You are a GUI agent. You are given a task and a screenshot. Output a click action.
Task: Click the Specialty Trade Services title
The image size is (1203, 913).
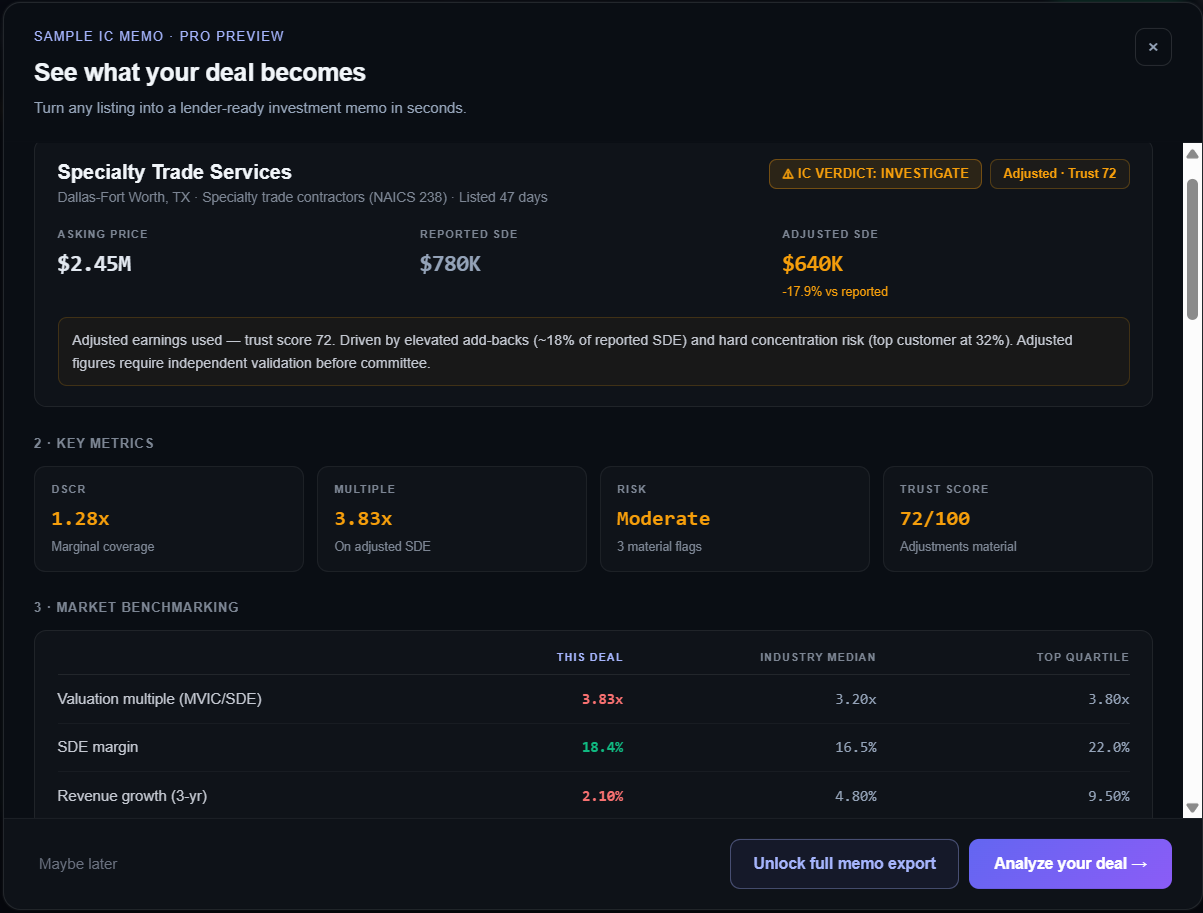click(x=175, y=172)
